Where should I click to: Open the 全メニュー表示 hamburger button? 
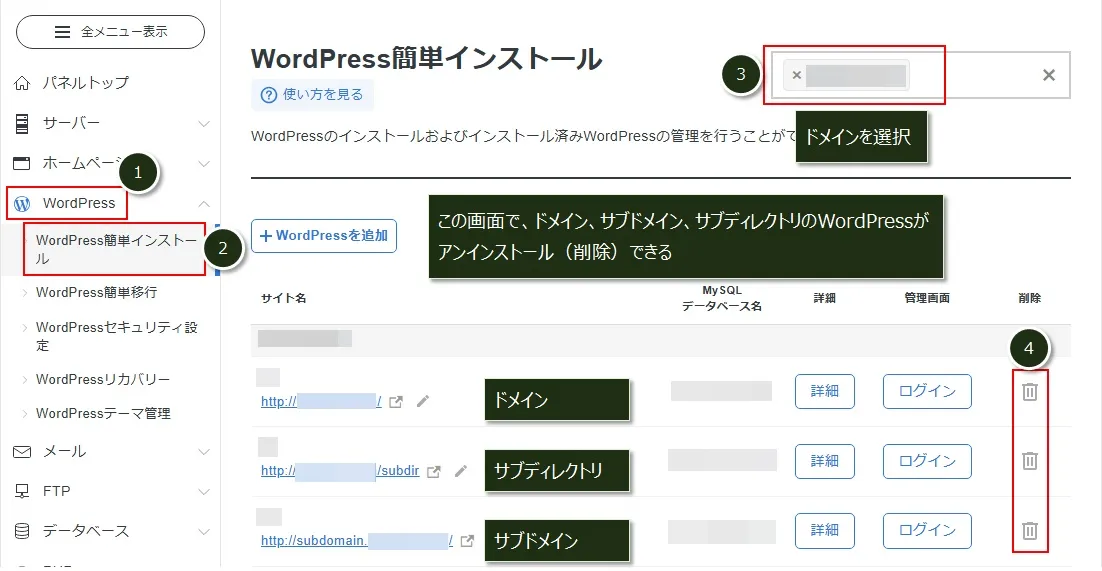click(110, 32)
